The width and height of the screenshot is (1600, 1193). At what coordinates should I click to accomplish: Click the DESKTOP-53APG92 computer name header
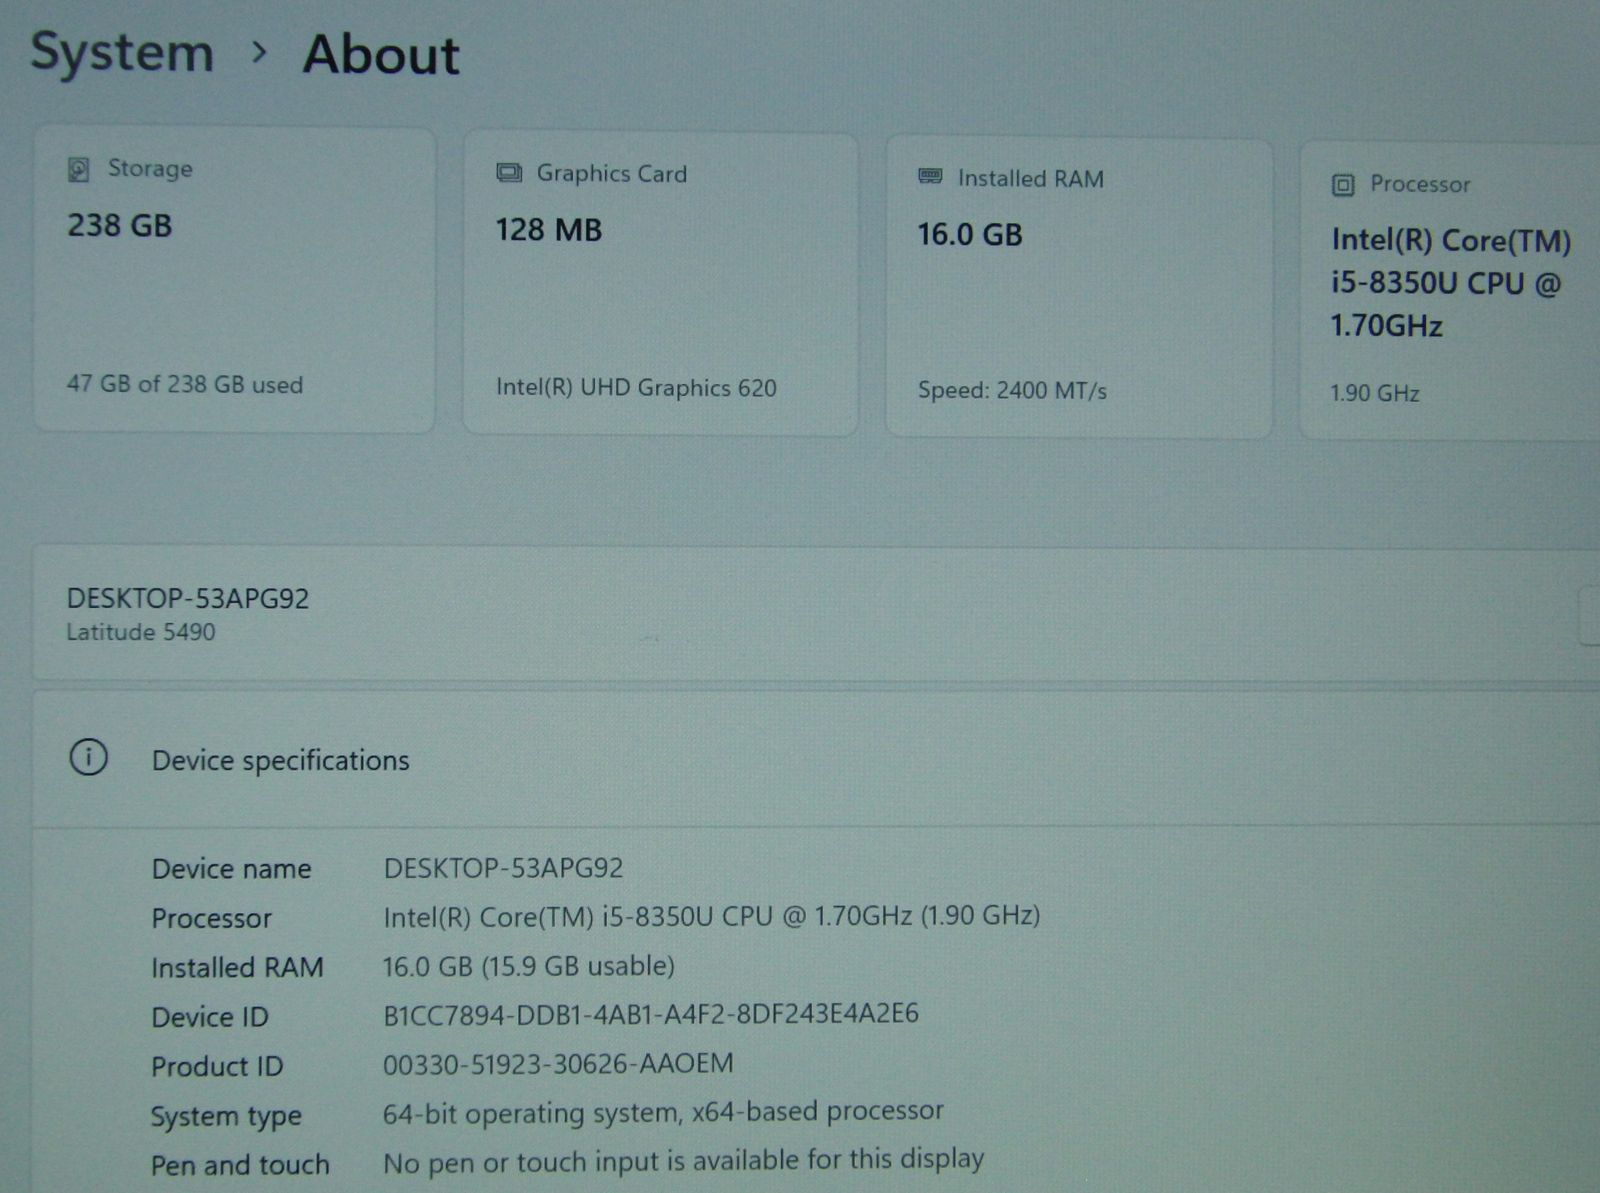click(188, 599)
